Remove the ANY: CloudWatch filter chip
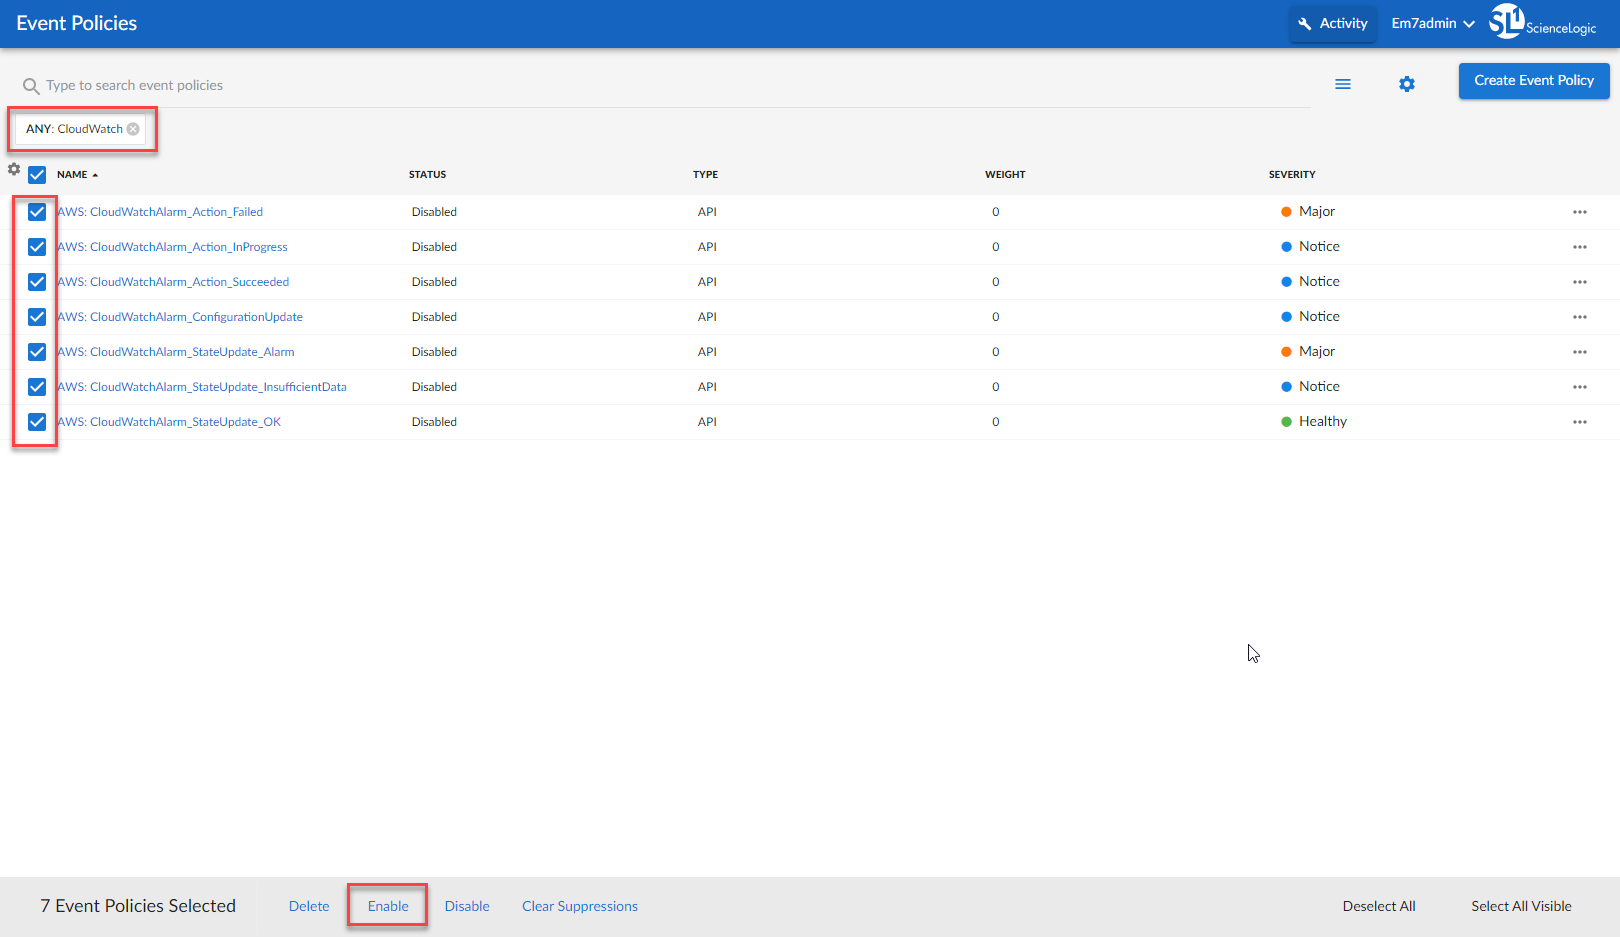 click(133, 129)
